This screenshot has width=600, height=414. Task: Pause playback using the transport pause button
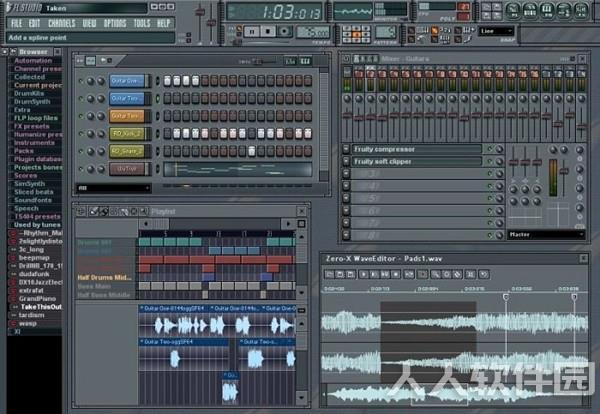coord(252,32)
